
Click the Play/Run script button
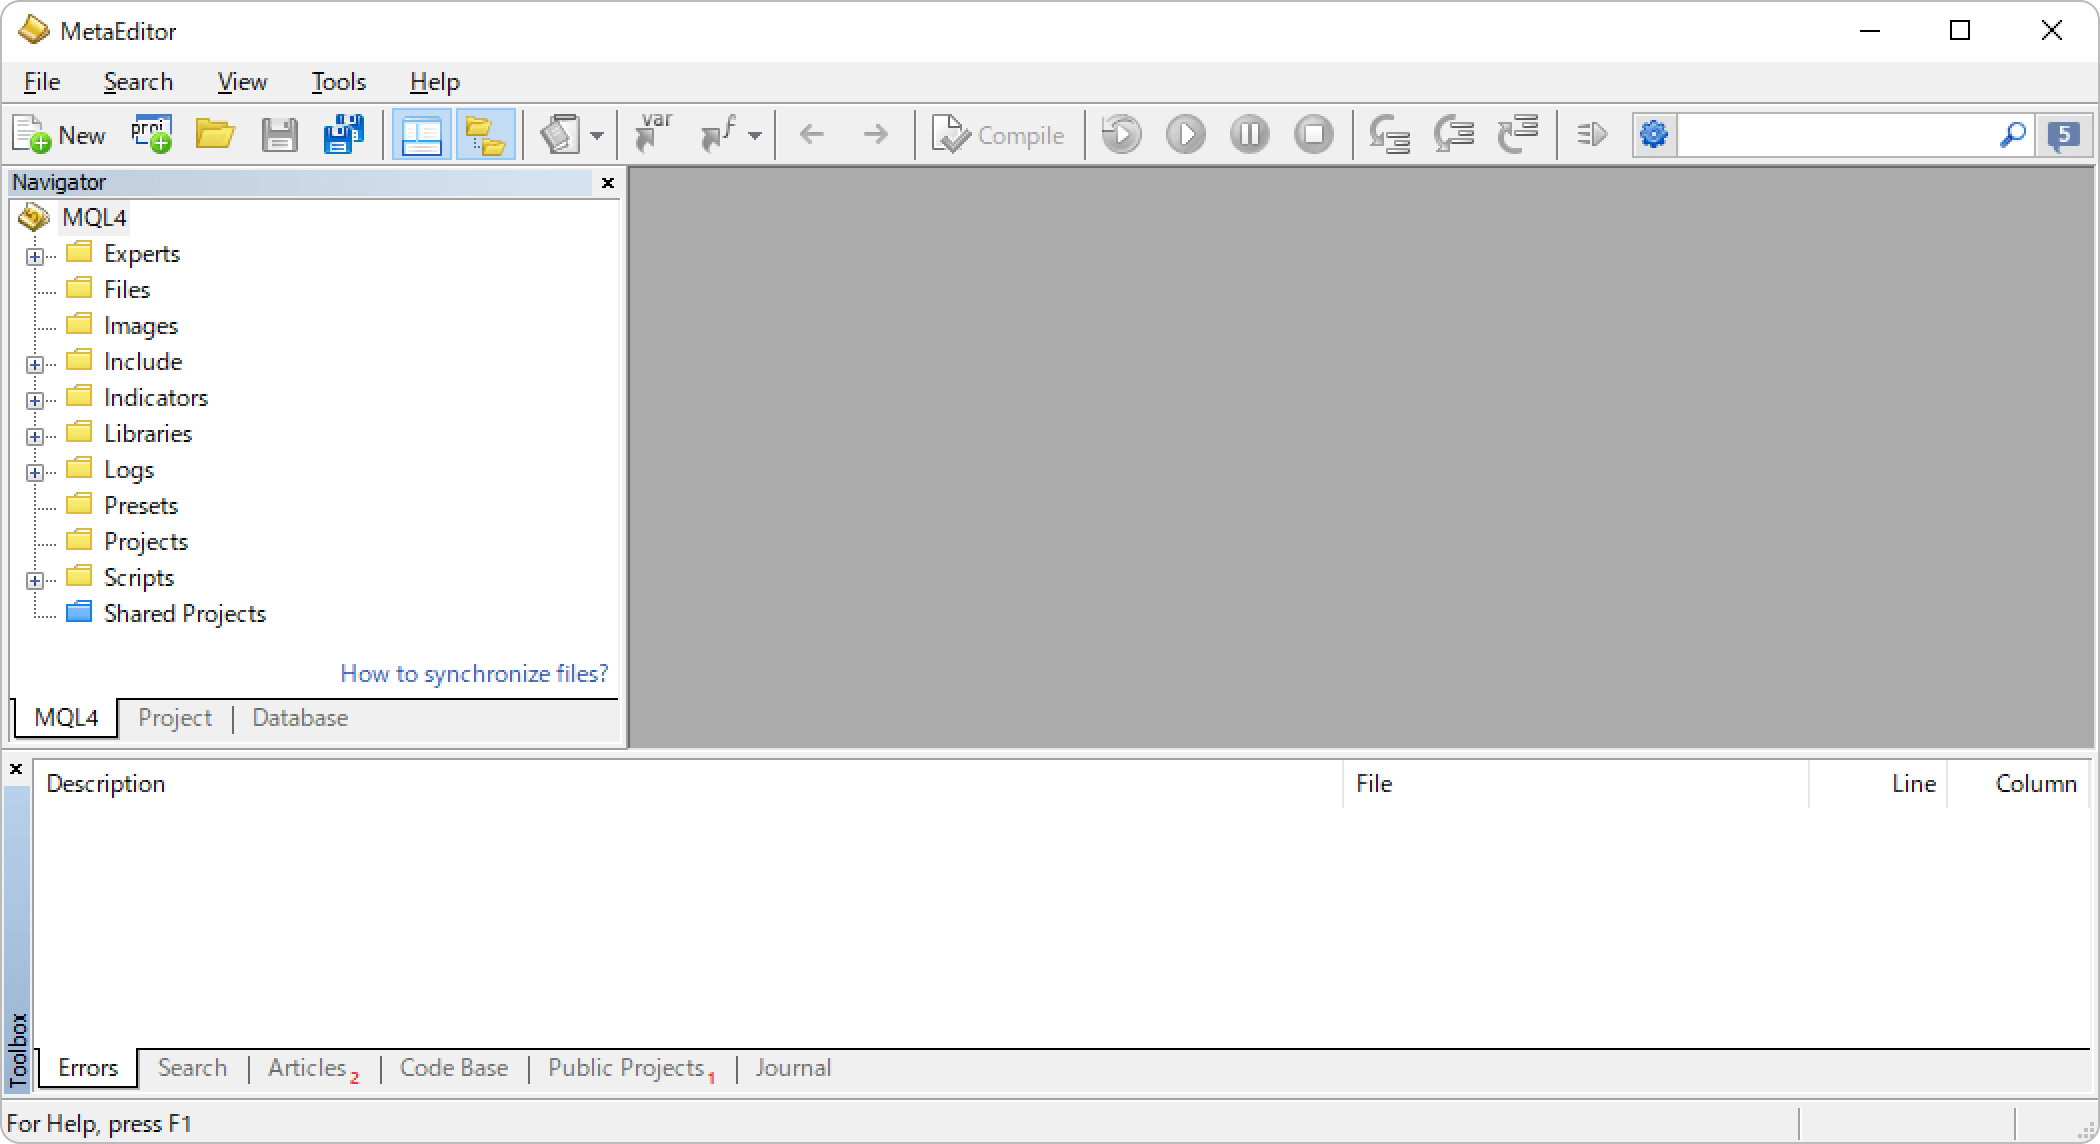(1186, 134)
